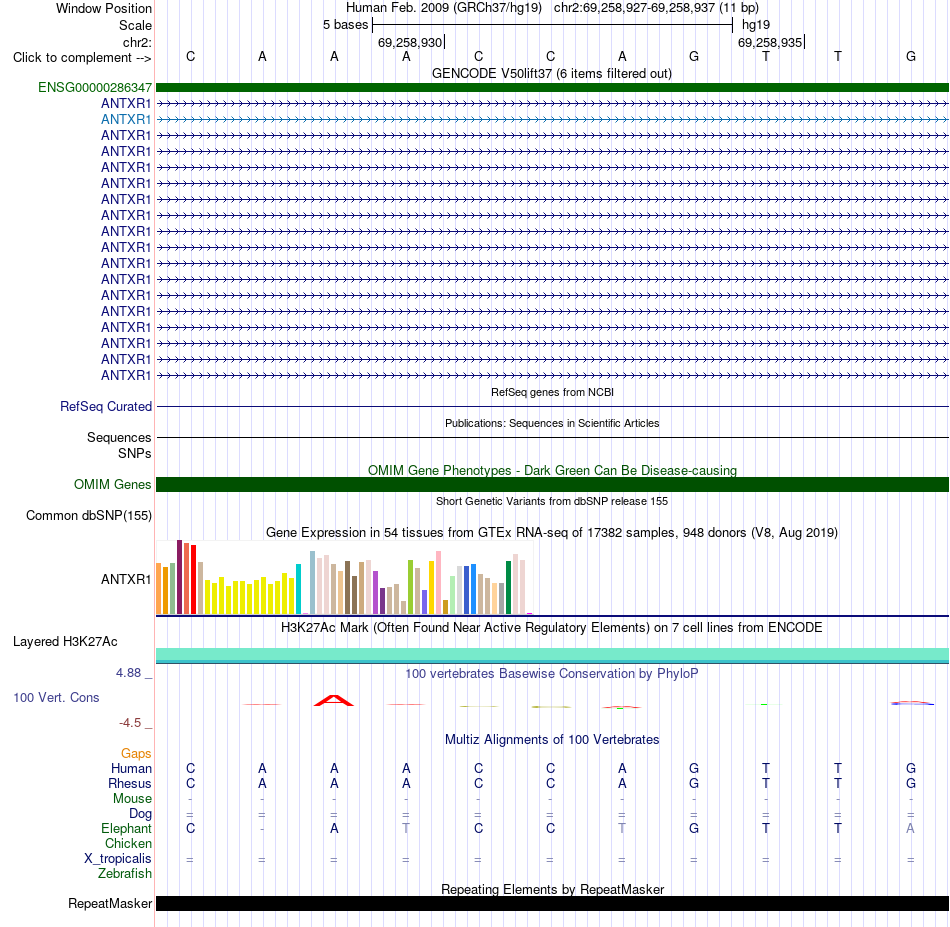This screenshot has width=950, height=927.
Task: Click the Chicken species label
Action: [128, 843]
